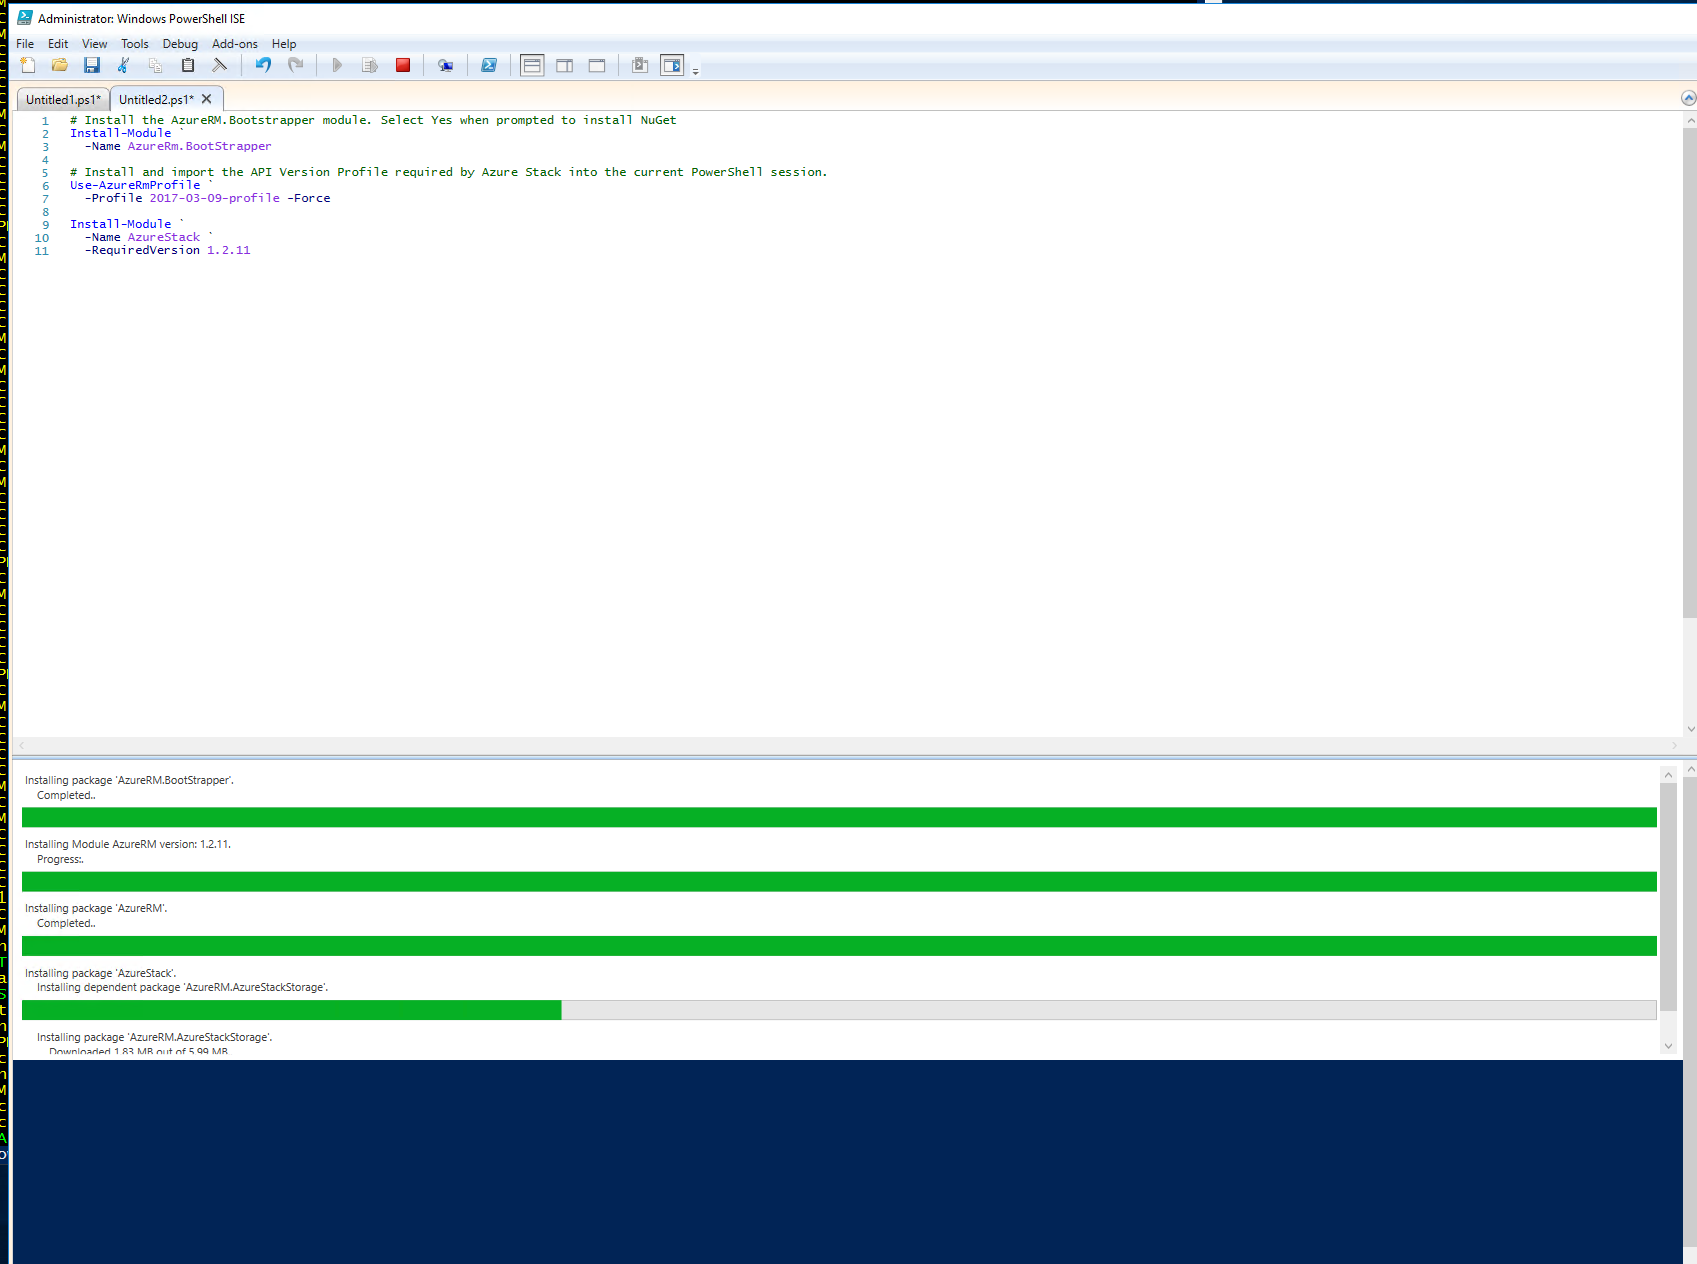Click the script editor scroll-left arrow

[x=22, y=745]
